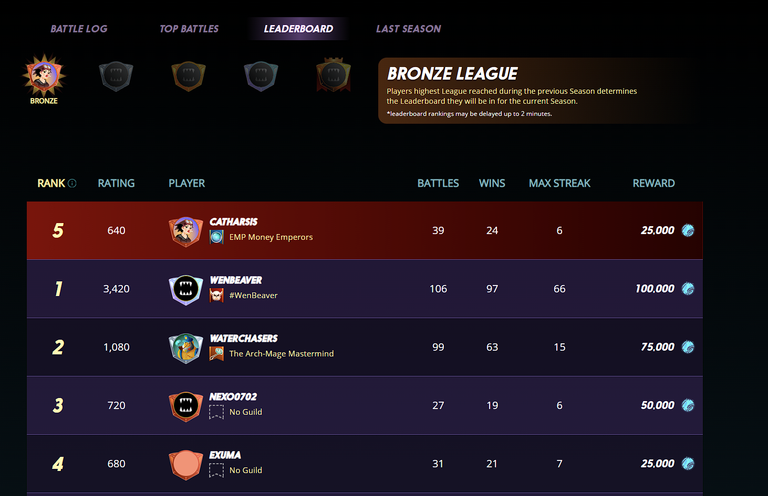Open EXUMA player name link

coord(225,455)
